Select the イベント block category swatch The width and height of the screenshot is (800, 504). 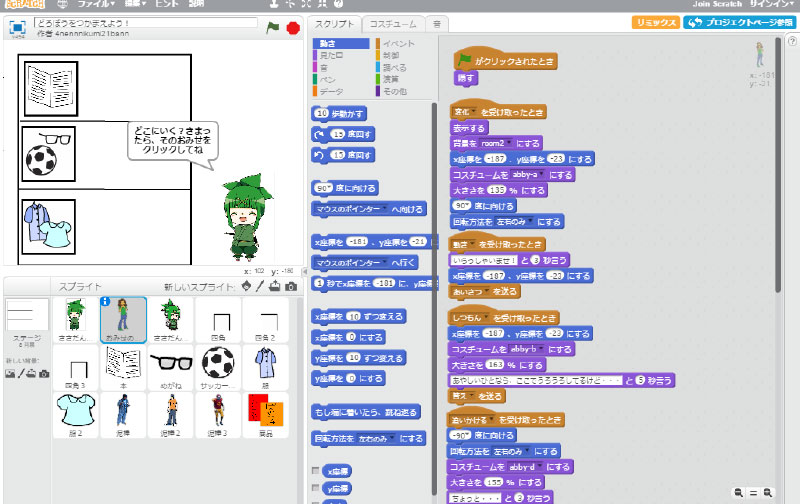click(x=400, y=43)
